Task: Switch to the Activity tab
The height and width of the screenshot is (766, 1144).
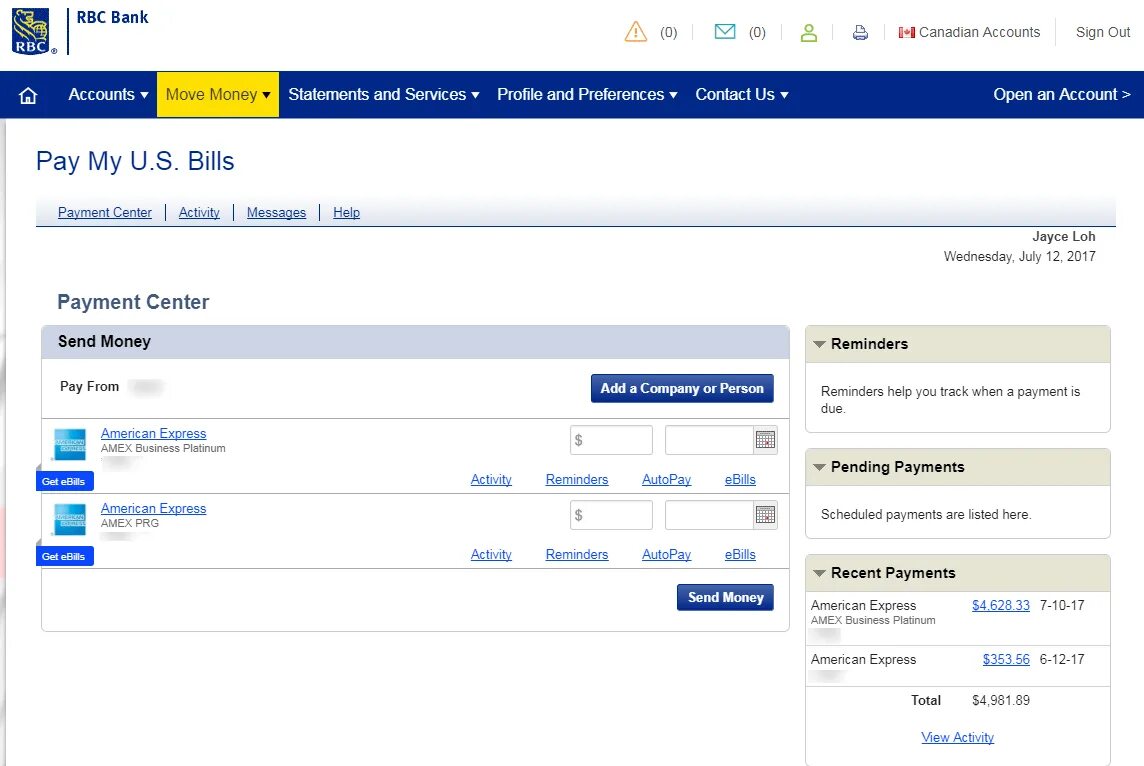Action: click(198, 212)
